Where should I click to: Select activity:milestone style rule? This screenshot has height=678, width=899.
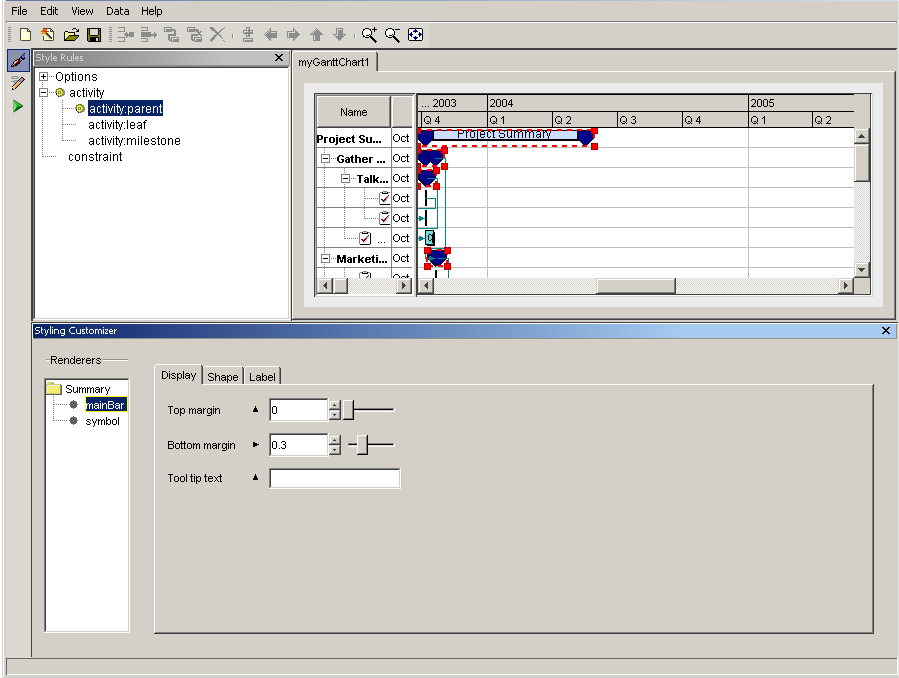(x=134, y=141)
